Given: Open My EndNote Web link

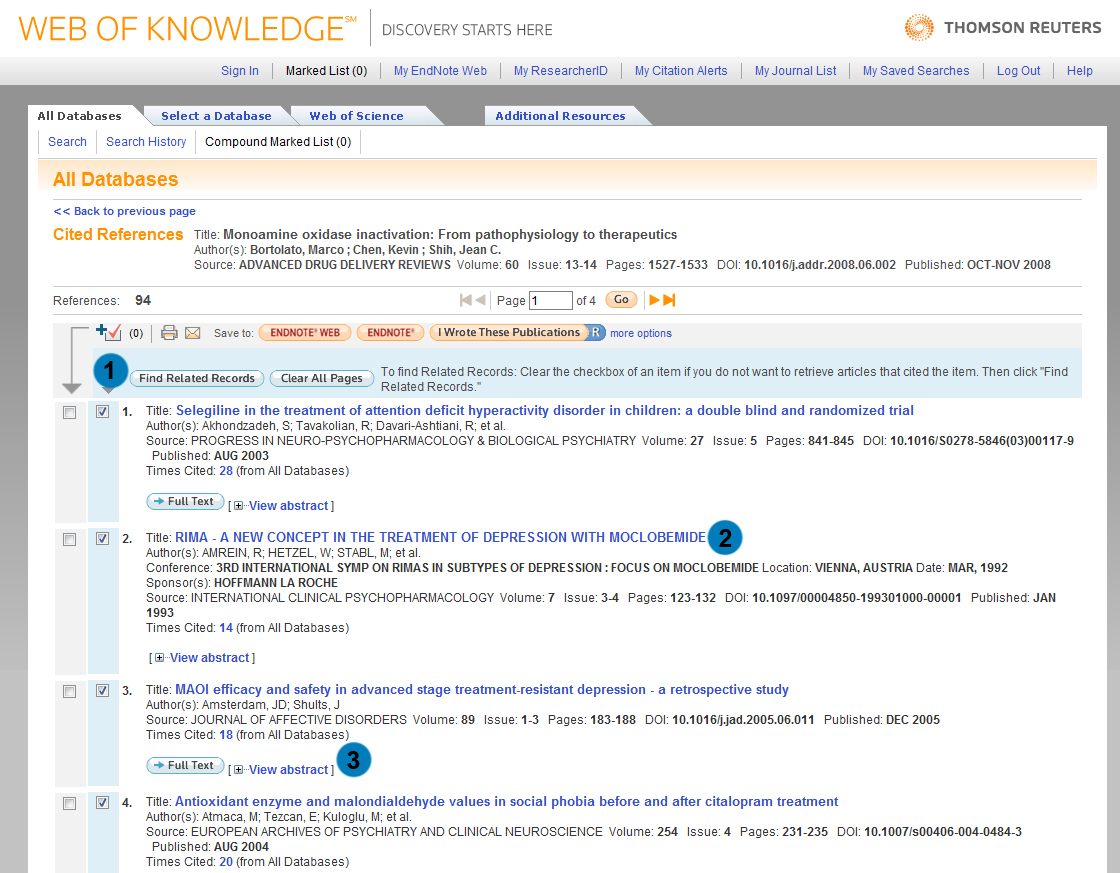Looking at the screenshot, I should click(440, 71).
